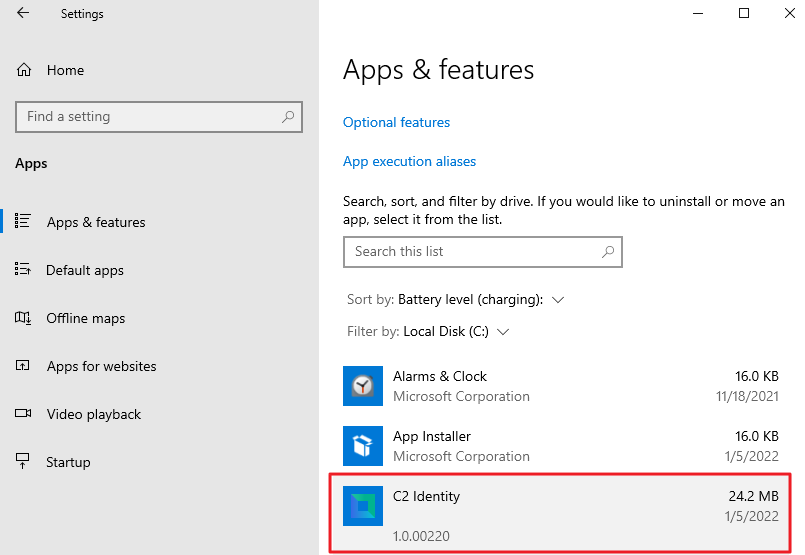
Task: Go to Apps for websites page
Action: (101, 366)
